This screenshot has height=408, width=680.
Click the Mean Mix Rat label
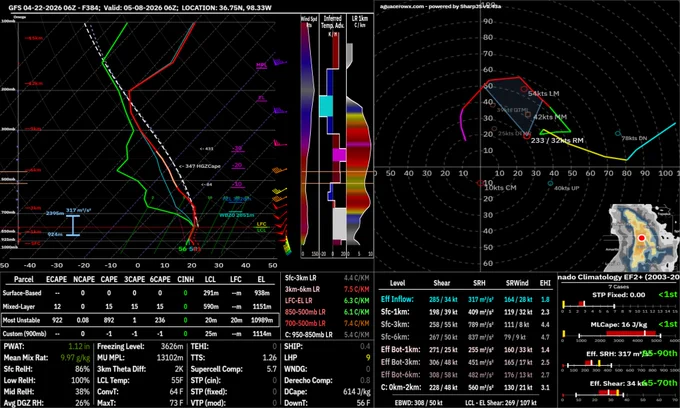(x=26, y=358)
